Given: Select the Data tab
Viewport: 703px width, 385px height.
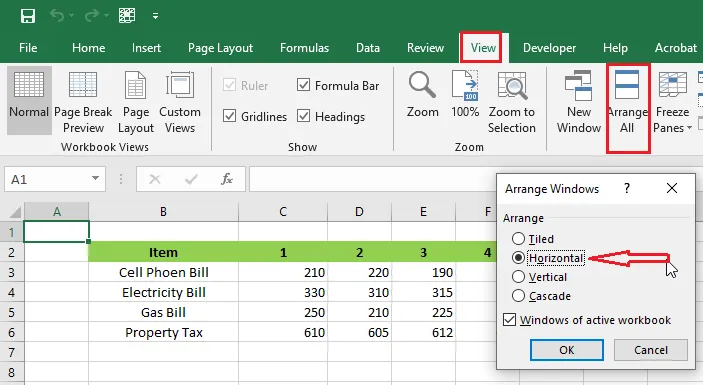Looking at the screenshot, I should (x=368, y=48).
